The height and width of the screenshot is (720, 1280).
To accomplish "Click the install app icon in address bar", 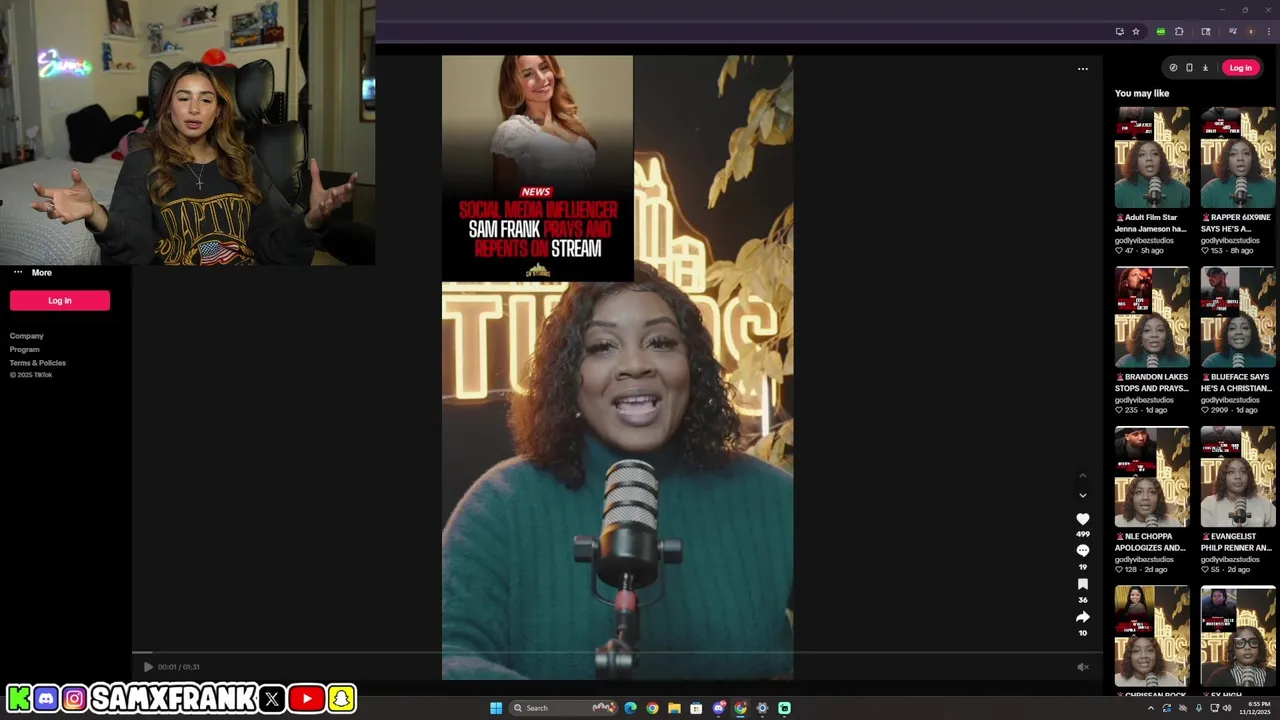I will tap(1119, 32).
